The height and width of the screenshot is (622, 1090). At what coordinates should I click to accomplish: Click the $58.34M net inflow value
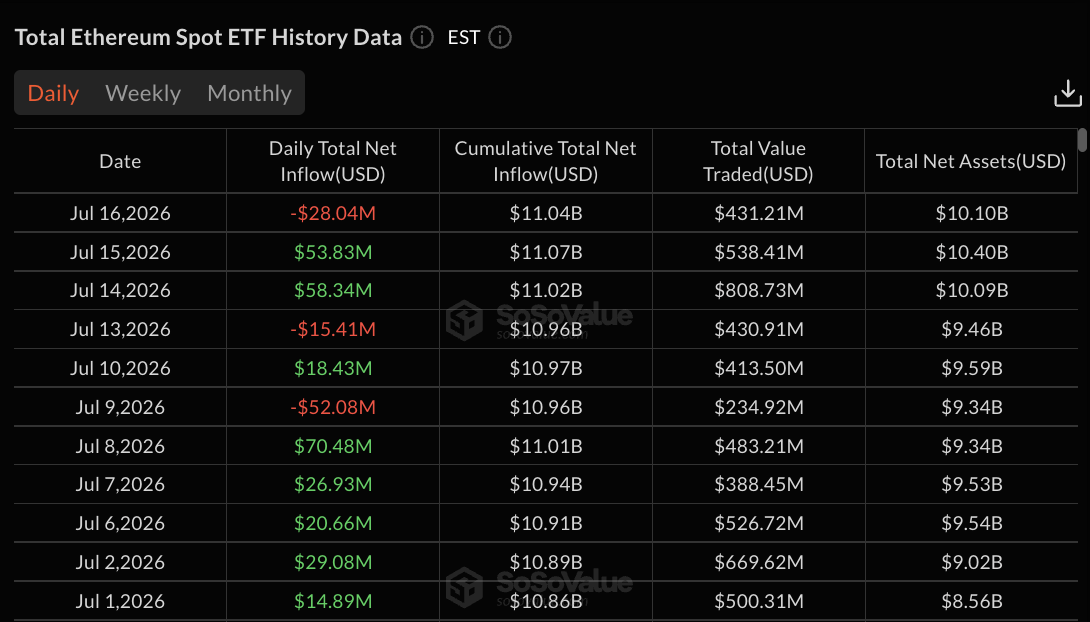[x=333, y=290]
